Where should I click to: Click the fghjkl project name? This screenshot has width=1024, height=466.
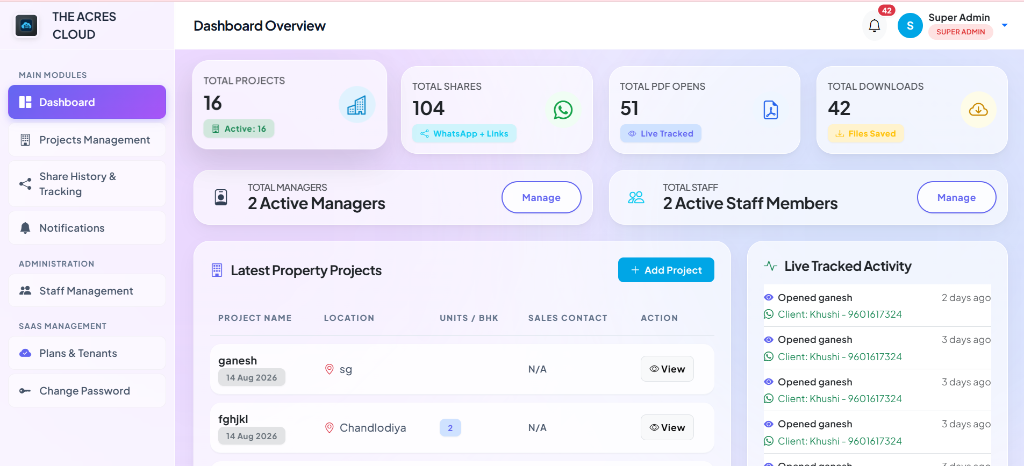[233, 418]
